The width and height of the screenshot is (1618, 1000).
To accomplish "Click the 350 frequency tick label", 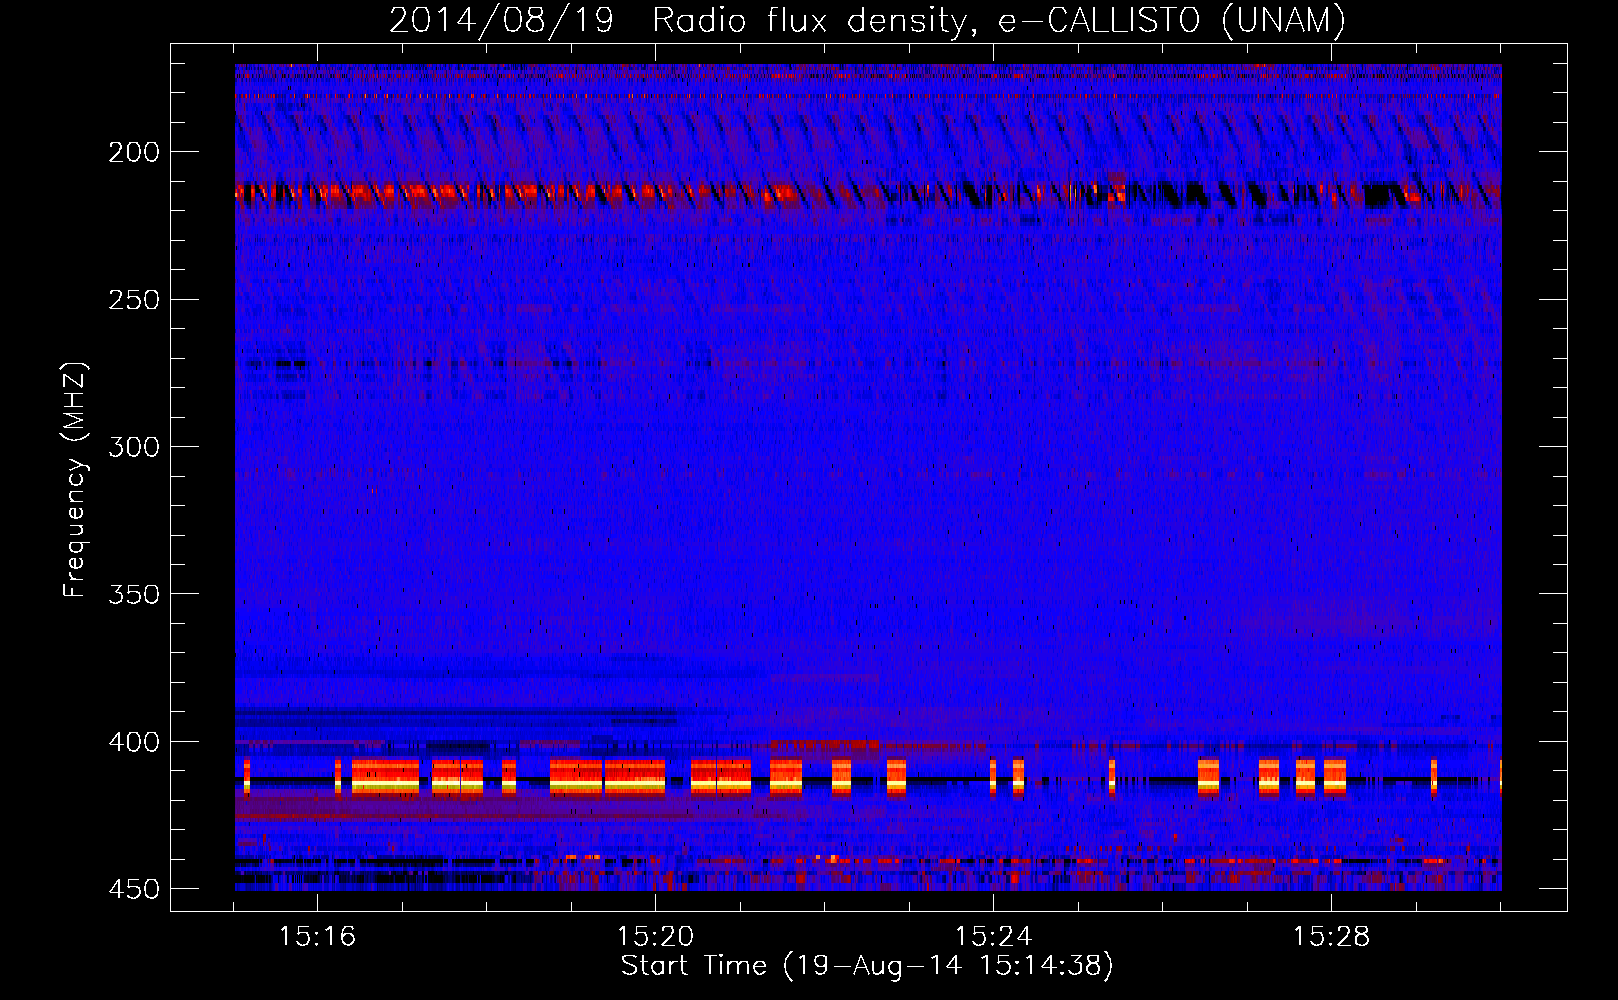I will 134,594.
